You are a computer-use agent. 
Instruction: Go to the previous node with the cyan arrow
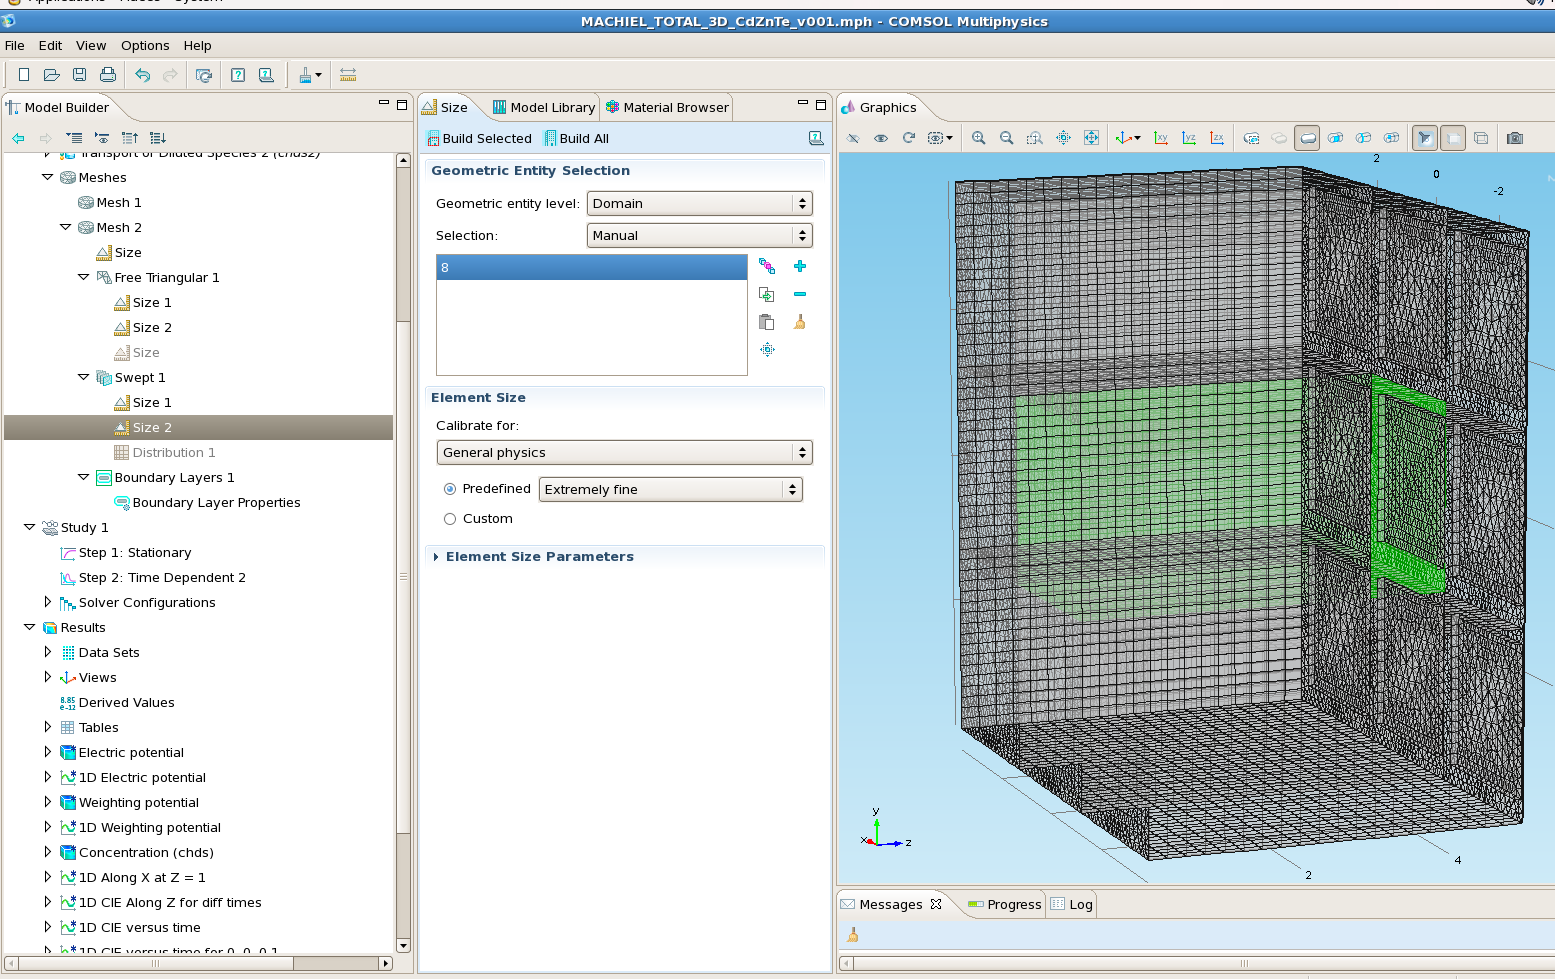(18, 138)
